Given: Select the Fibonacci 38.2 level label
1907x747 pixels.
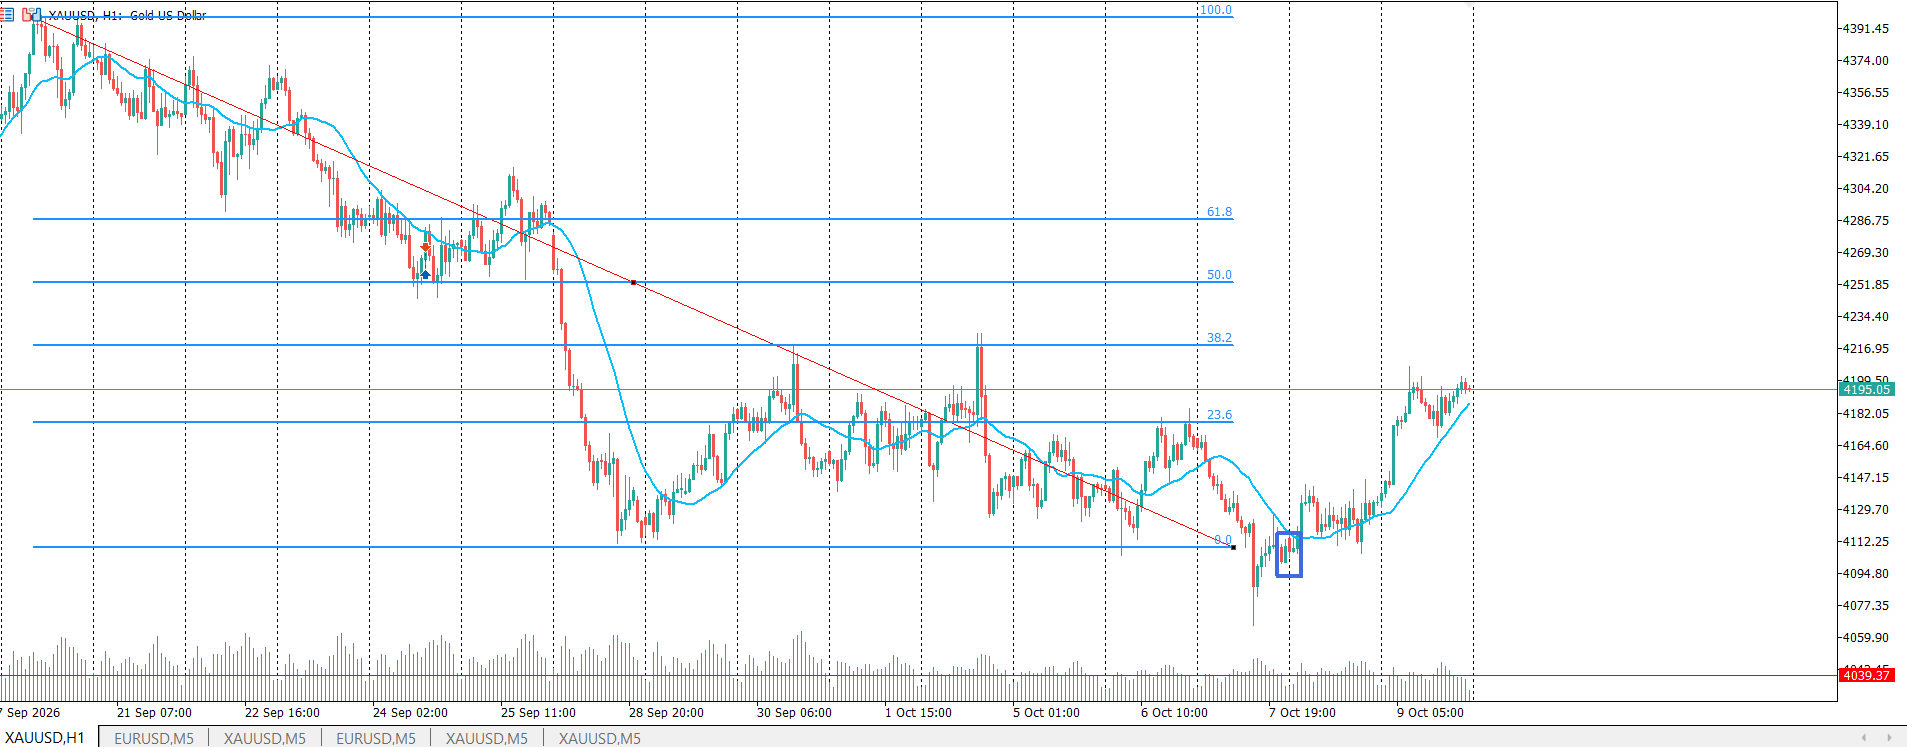Looking at the screenshot, I should pos(1219,338).
